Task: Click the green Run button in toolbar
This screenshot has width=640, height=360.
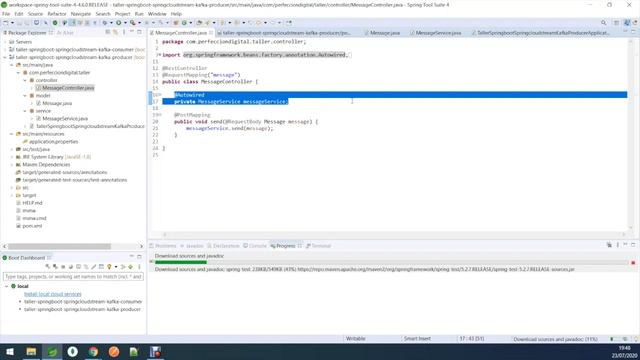Action: point(118,23)
